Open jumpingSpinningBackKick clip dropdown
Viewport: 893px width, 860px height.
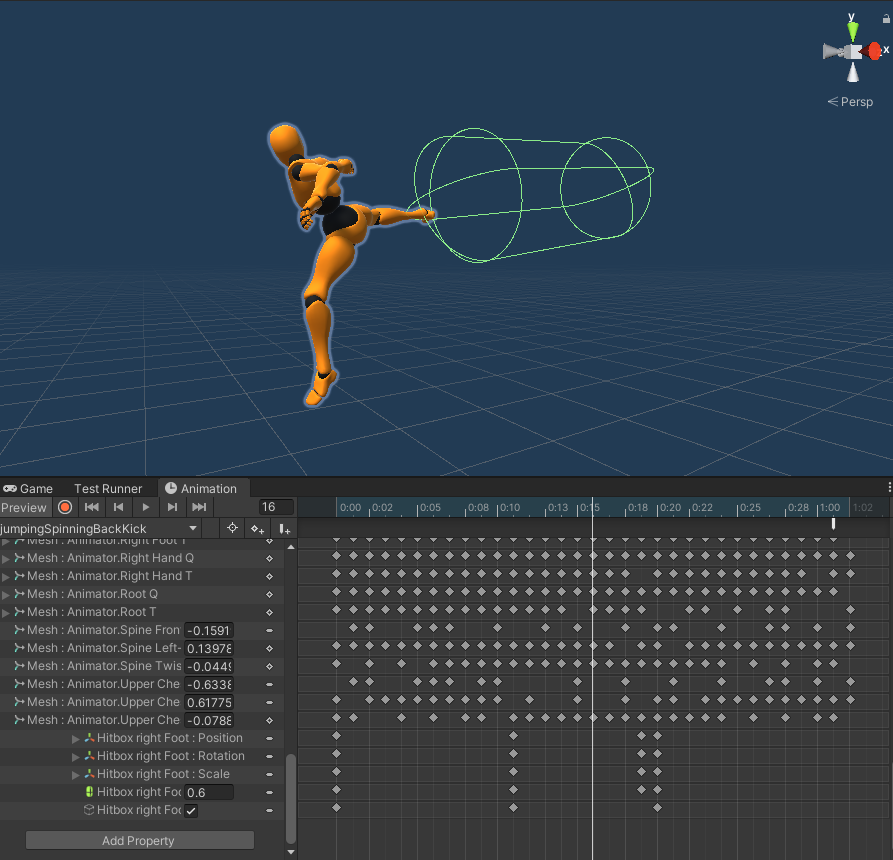(100, 529)
